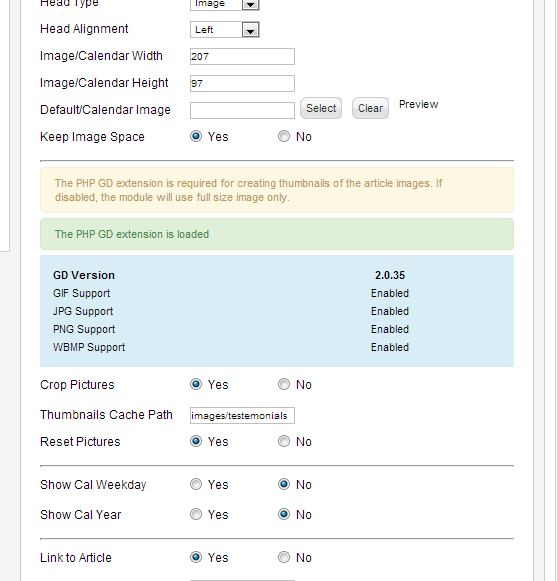Select No for Show Cal Weekday
Image resolution: width=557 pixels, height=581 pixels.
284,484
